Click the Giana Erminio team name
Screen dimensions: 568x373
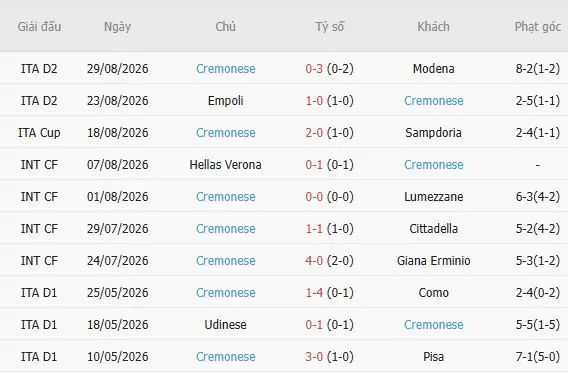coord(434,260)
